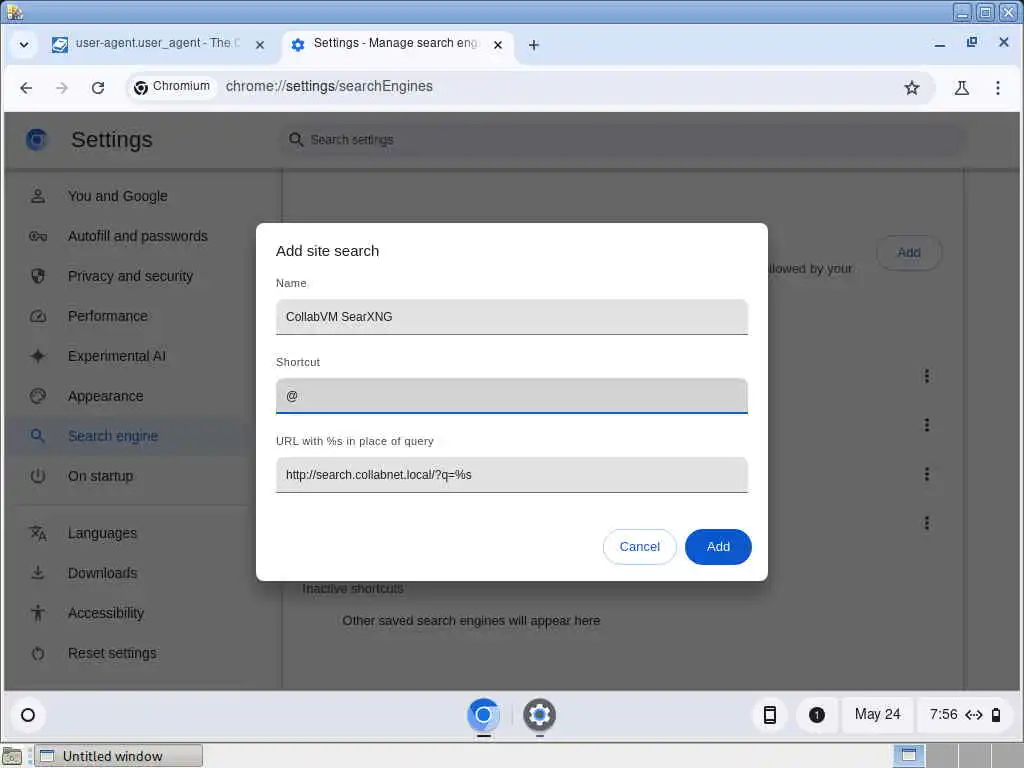Reload the page with refresh icon
This screenshot has height=768, width=1024.
pos(98,88)
